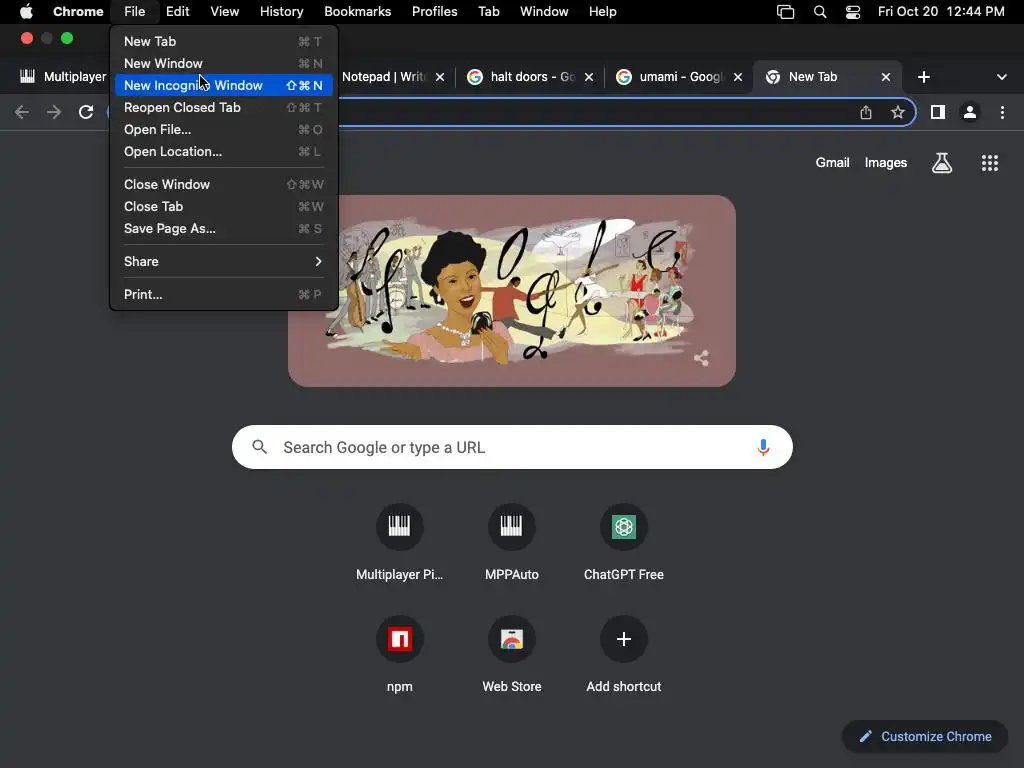Open a new tab with the plus button
The height and width of the screenshot is (768, 1024).
[923, 77]
